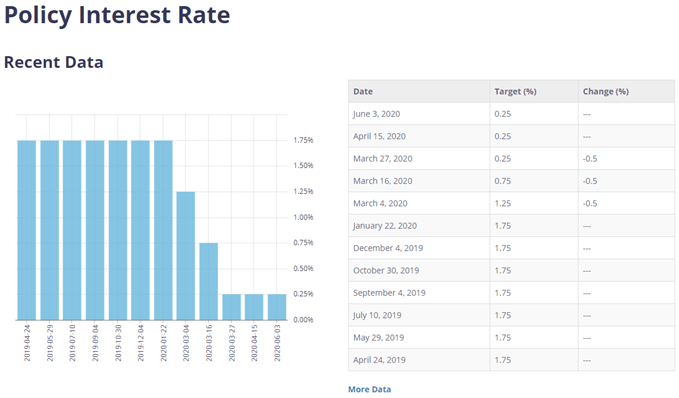Click the 0.25 target for June 3, 2020
Viewport: 679px width, 398px height.
(503, 114)
